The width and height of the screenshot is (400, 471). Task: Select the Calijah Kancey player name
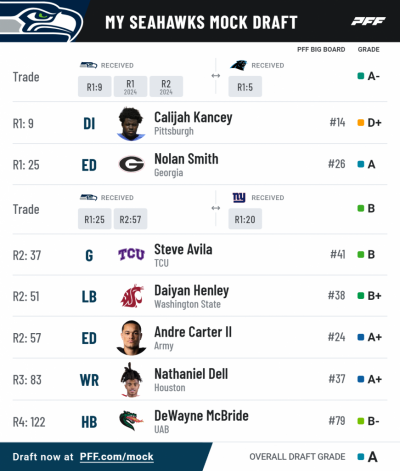193,117
